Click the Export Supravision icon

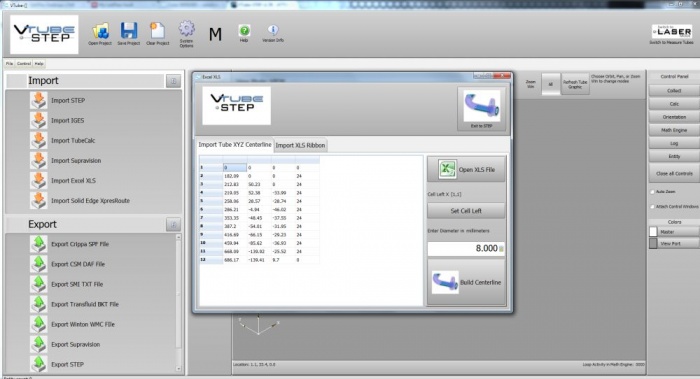pos(39,345)
